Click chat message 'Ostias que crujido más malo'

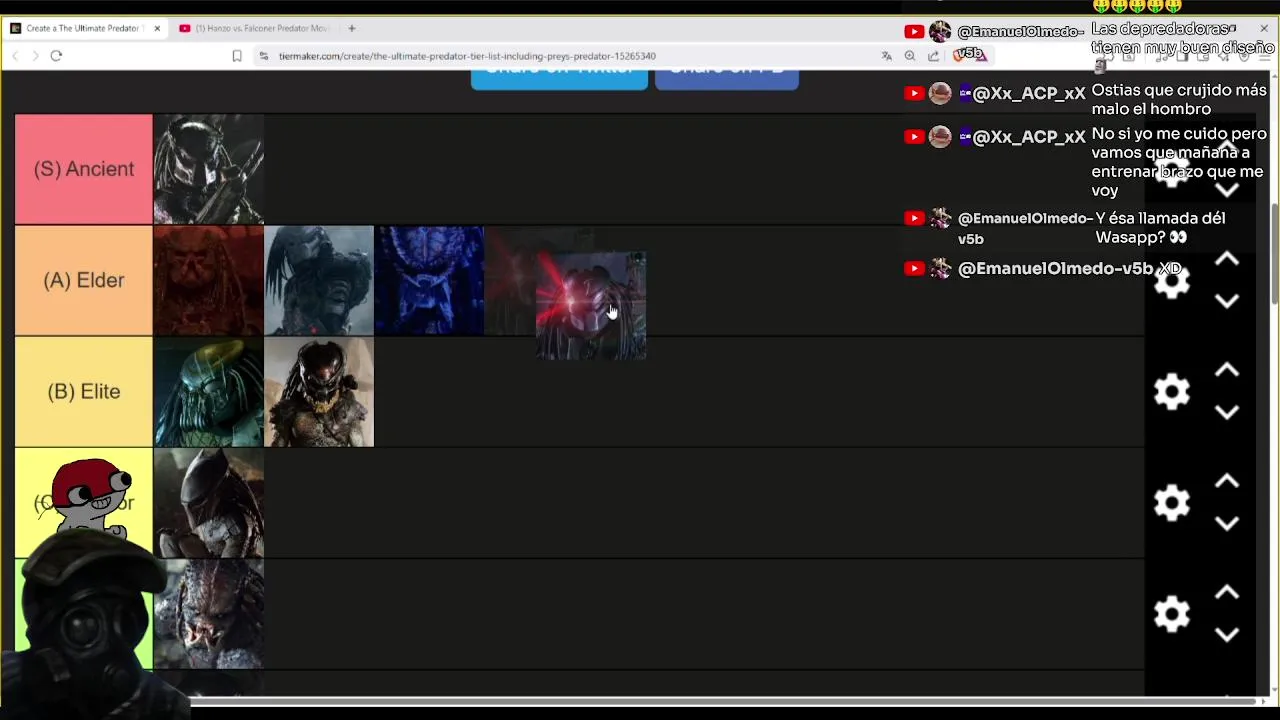click(1179, 100)
